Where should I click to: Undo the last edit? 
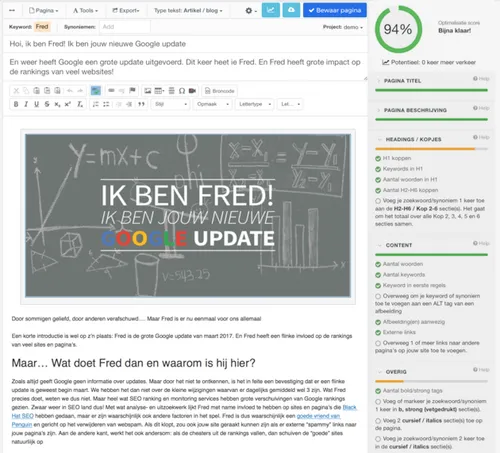(70, 91)
